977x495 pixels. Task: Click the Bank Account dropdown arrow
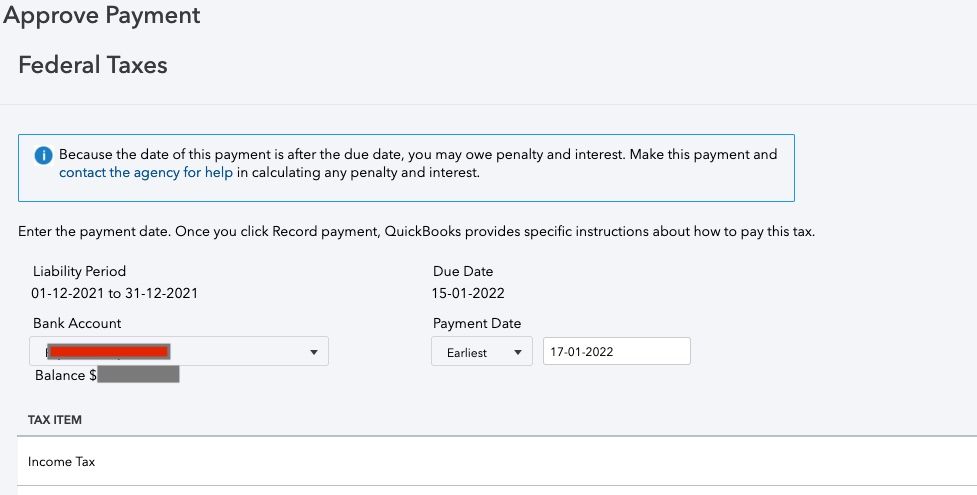[x=313, y=352]
